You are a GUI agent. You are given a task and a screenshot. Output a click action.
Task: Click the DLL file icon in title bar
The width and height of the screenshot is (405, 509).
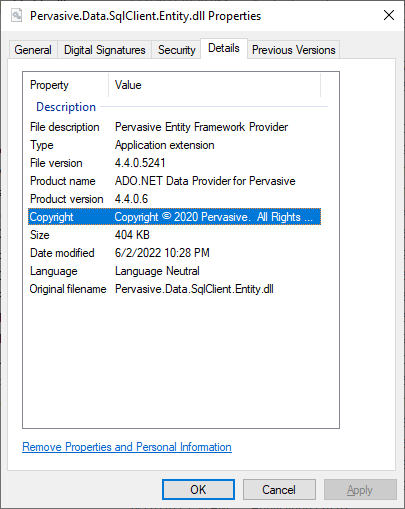click(x=17, y=16)
